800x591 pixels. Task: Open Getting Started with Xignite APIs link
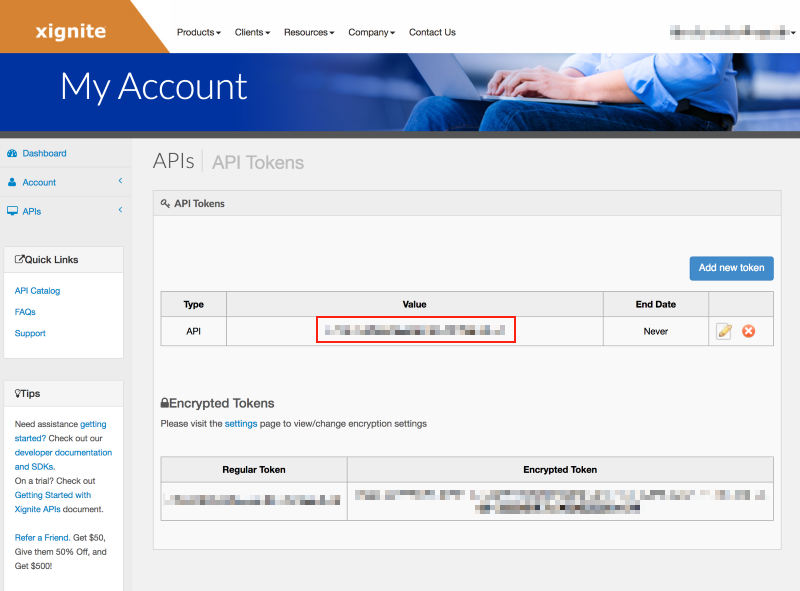pyautogui.click(x=53, y=502)
